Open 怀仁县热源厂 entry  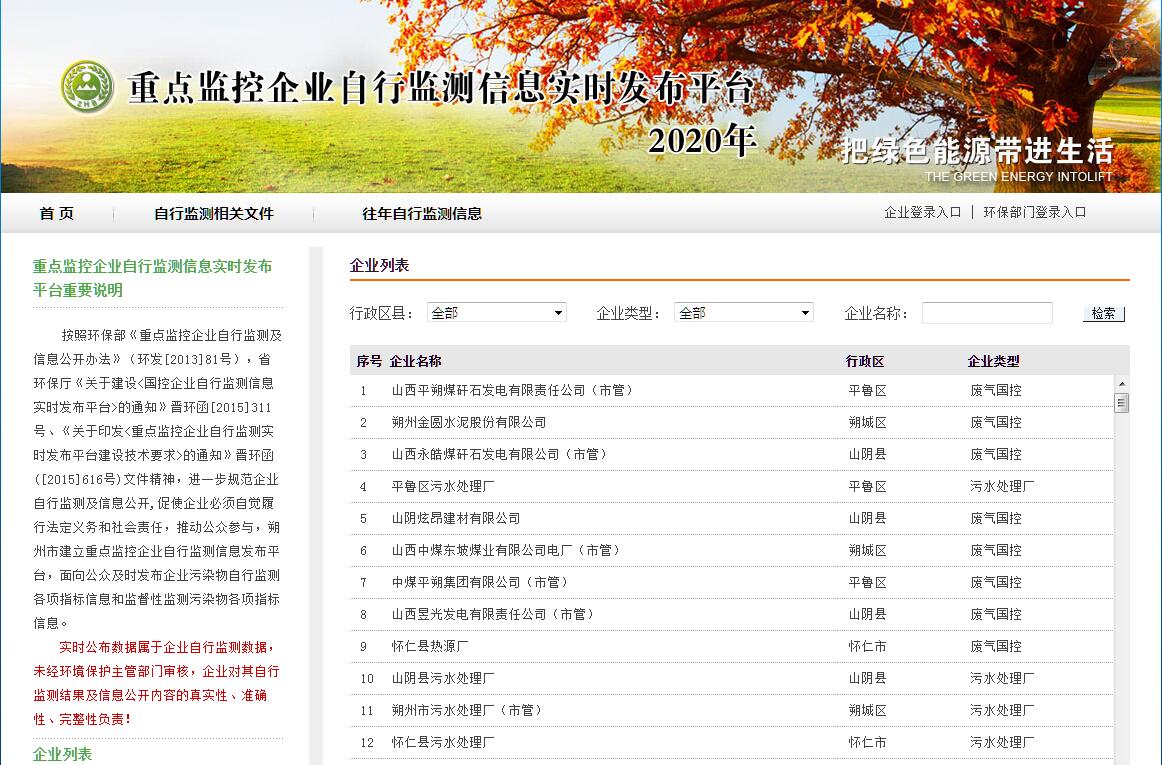(430, 646)
